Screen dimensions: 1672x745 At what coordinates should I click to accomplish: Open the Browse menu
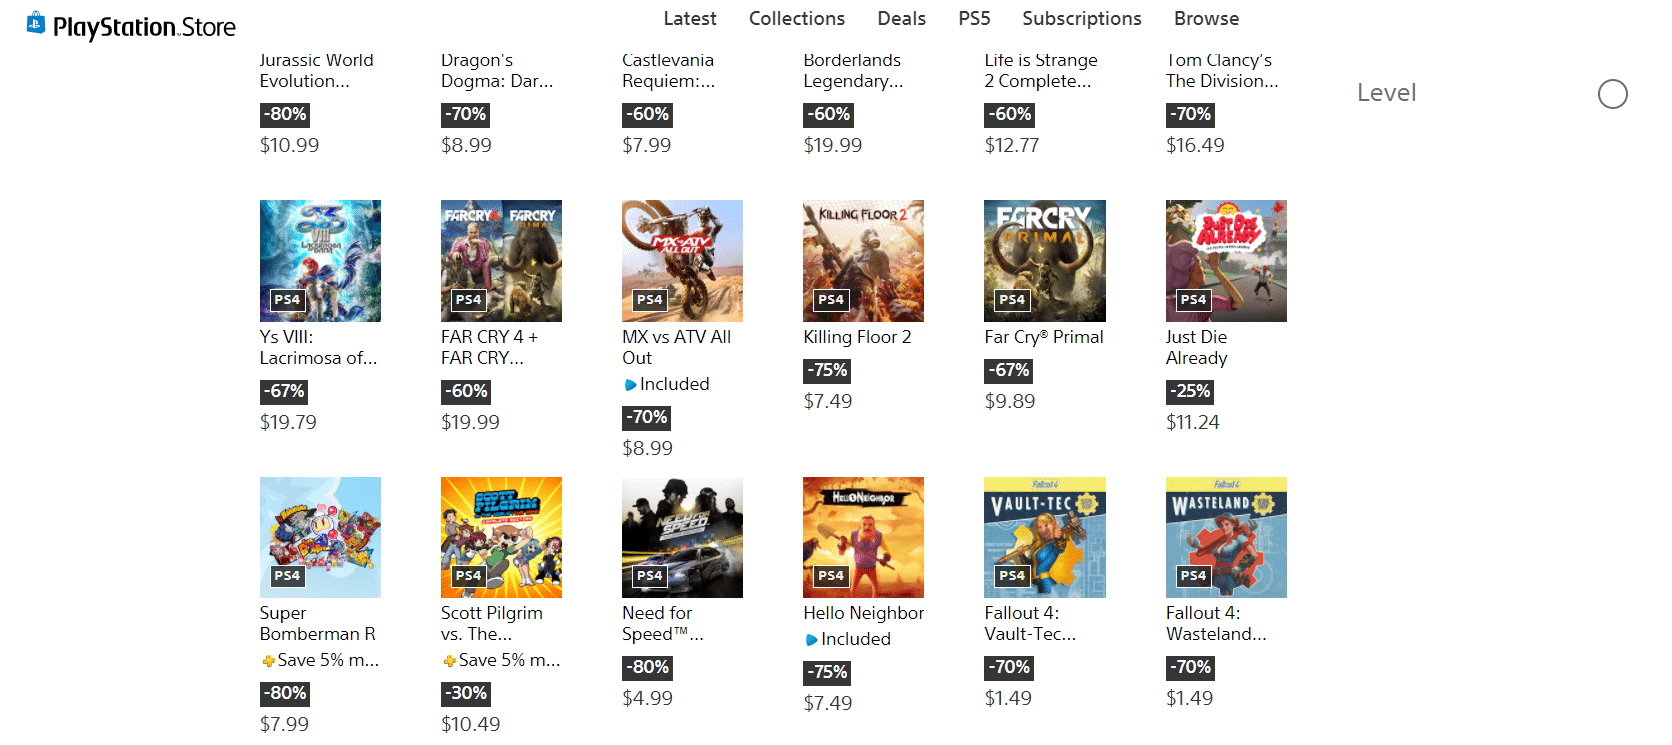[1206, 19]
